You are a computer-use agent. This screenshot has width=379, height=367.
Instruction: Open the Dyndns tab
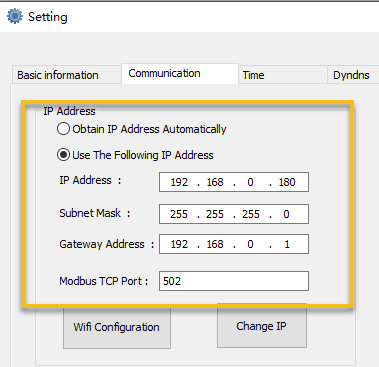(353, 75)
